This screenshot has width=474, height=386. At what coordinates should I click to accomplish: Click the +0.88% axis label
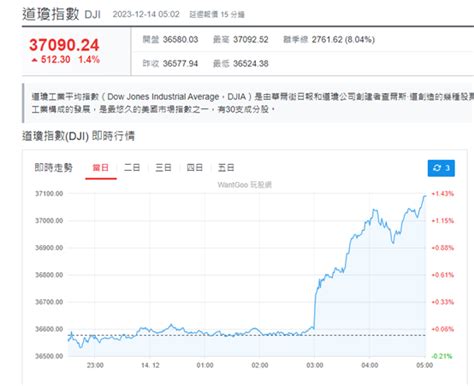point(443,248)
